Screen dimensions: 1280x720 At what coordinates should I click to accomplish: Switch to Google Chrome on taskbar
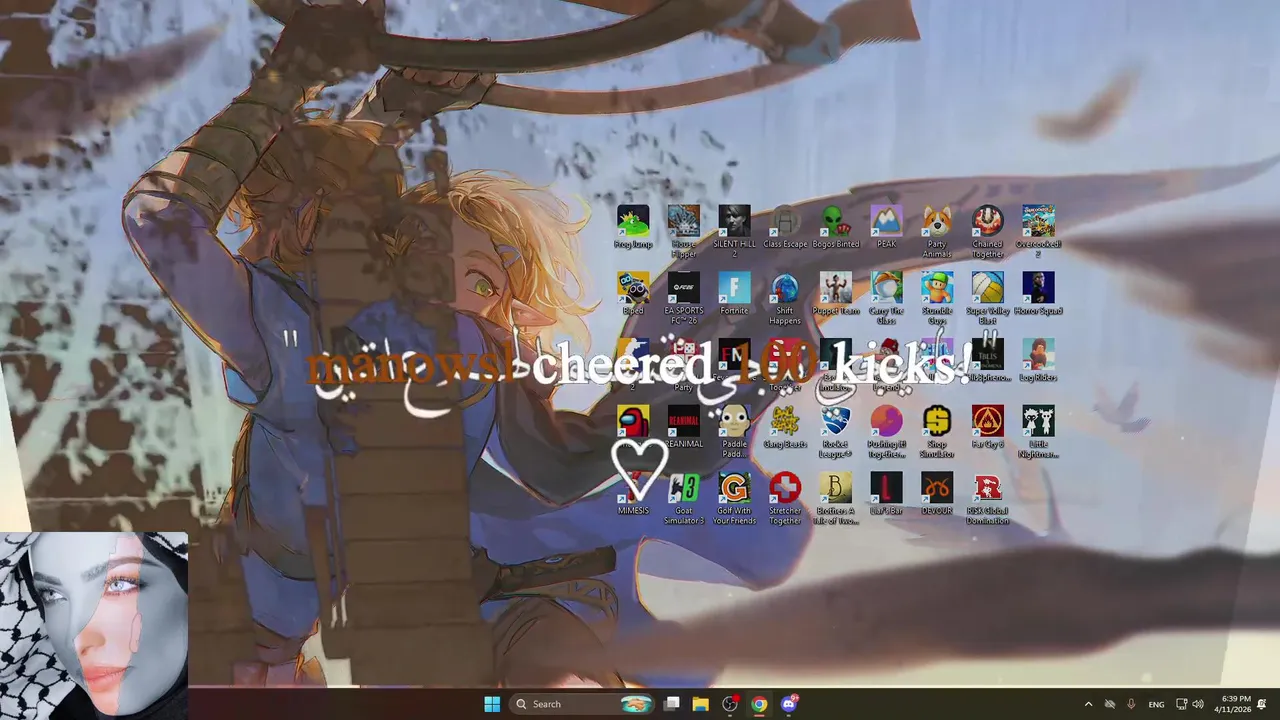click(759, 704)
